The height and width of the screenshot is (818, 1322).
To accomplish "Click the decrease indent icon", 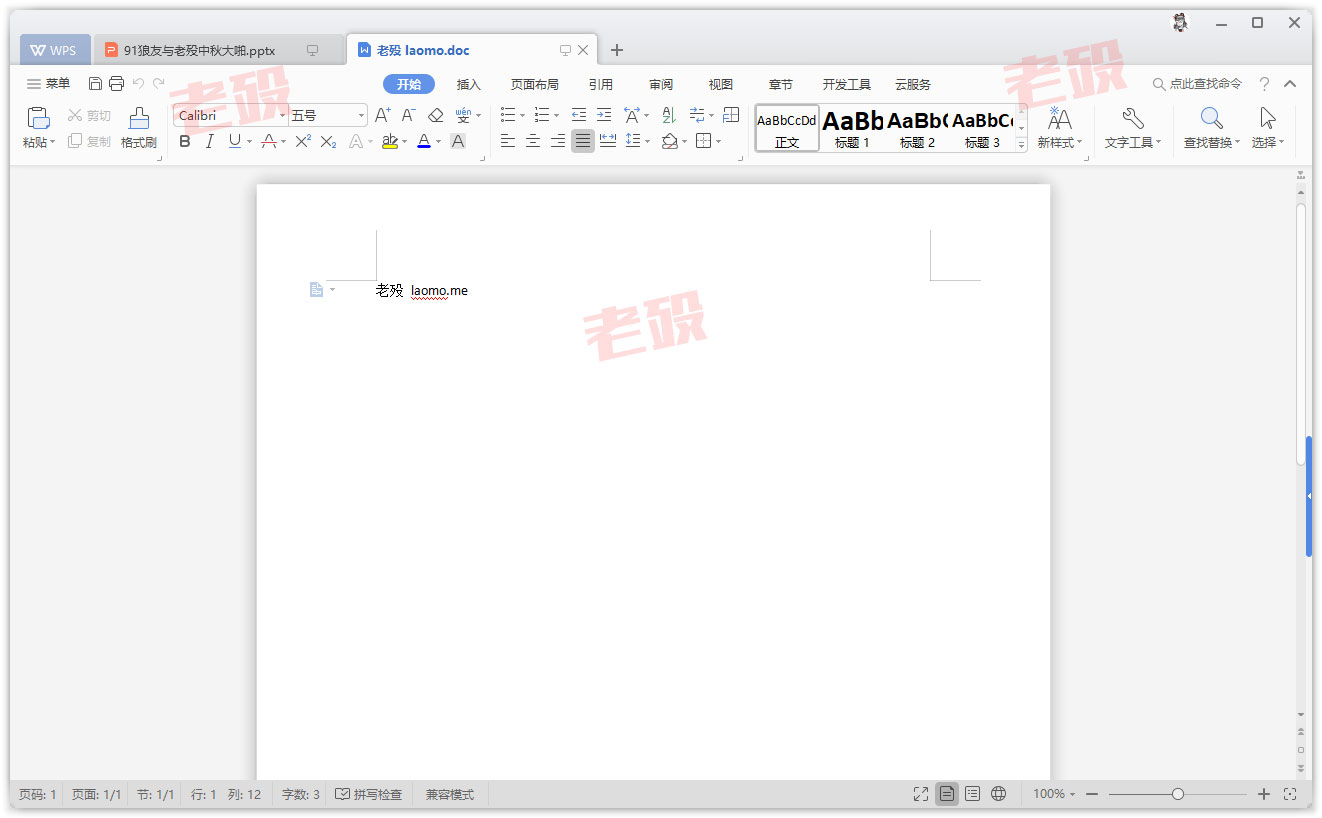I will [x=578, y=116].
